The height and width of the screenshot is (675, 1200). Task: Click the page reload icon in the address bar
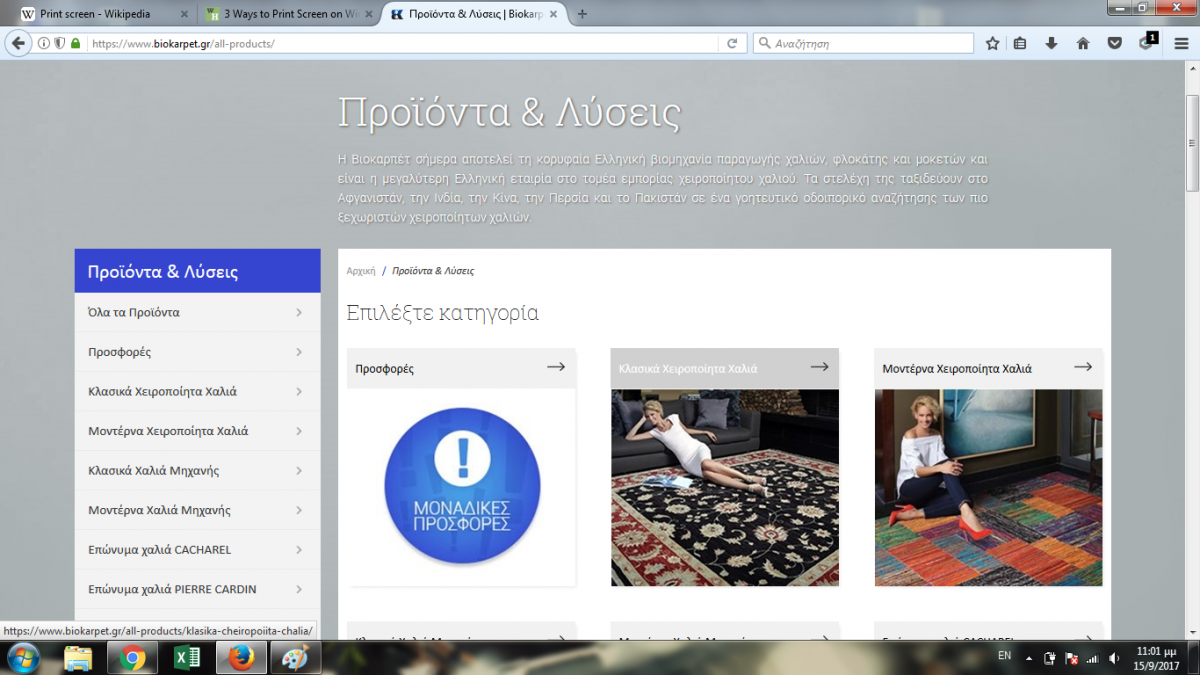(732, 44)
